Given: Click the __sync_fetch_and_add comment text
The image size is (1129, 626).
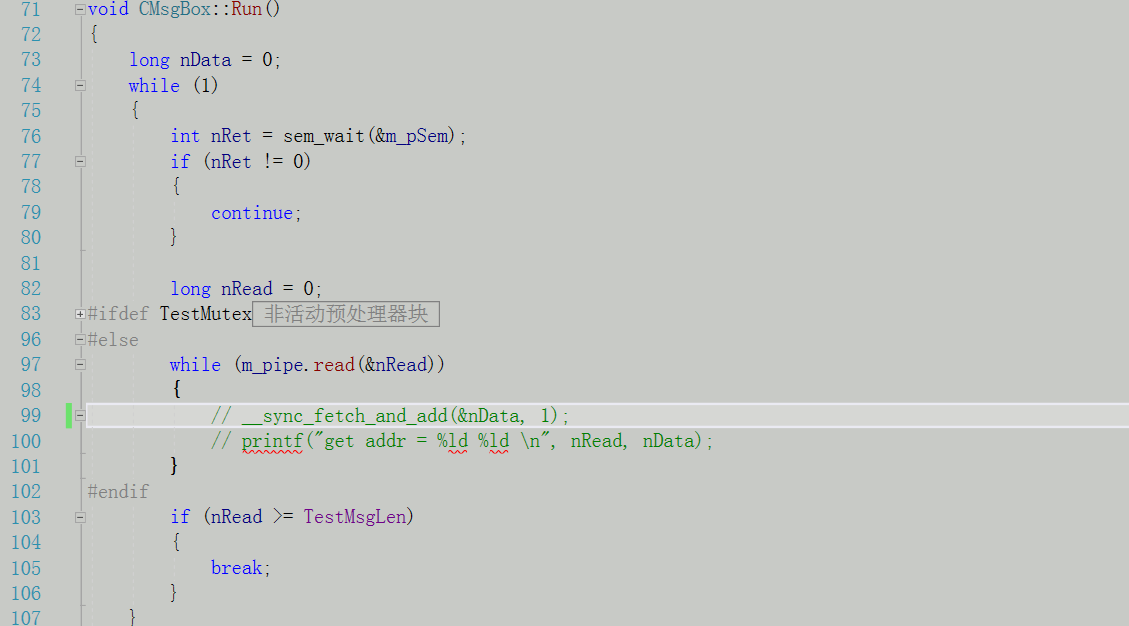Looking at the screenshot, I should (344, 416).
